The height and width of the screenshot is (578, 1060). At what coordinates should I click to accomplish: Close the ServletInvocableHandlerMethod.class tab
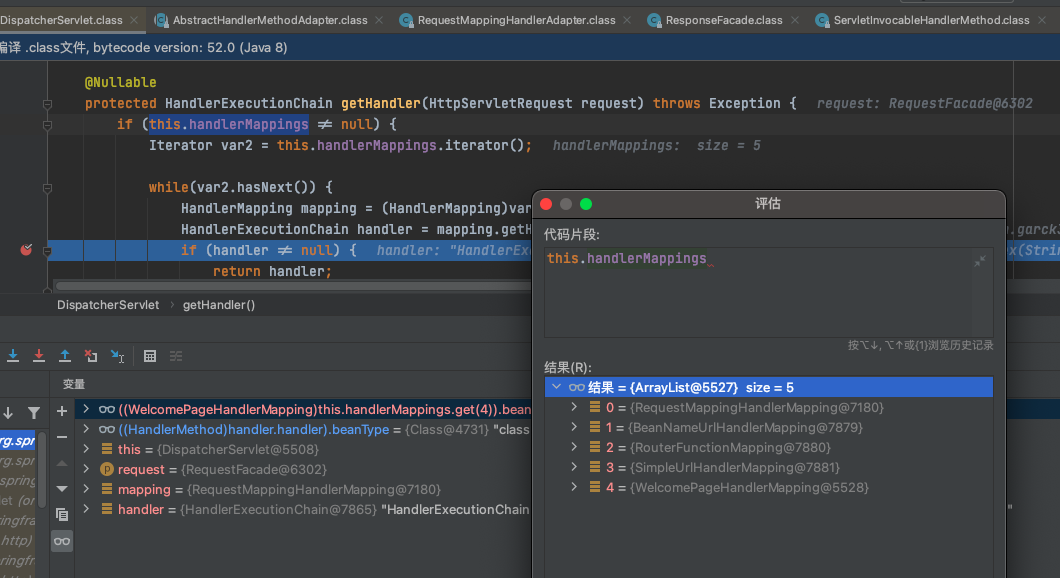tap(1042, 20)
